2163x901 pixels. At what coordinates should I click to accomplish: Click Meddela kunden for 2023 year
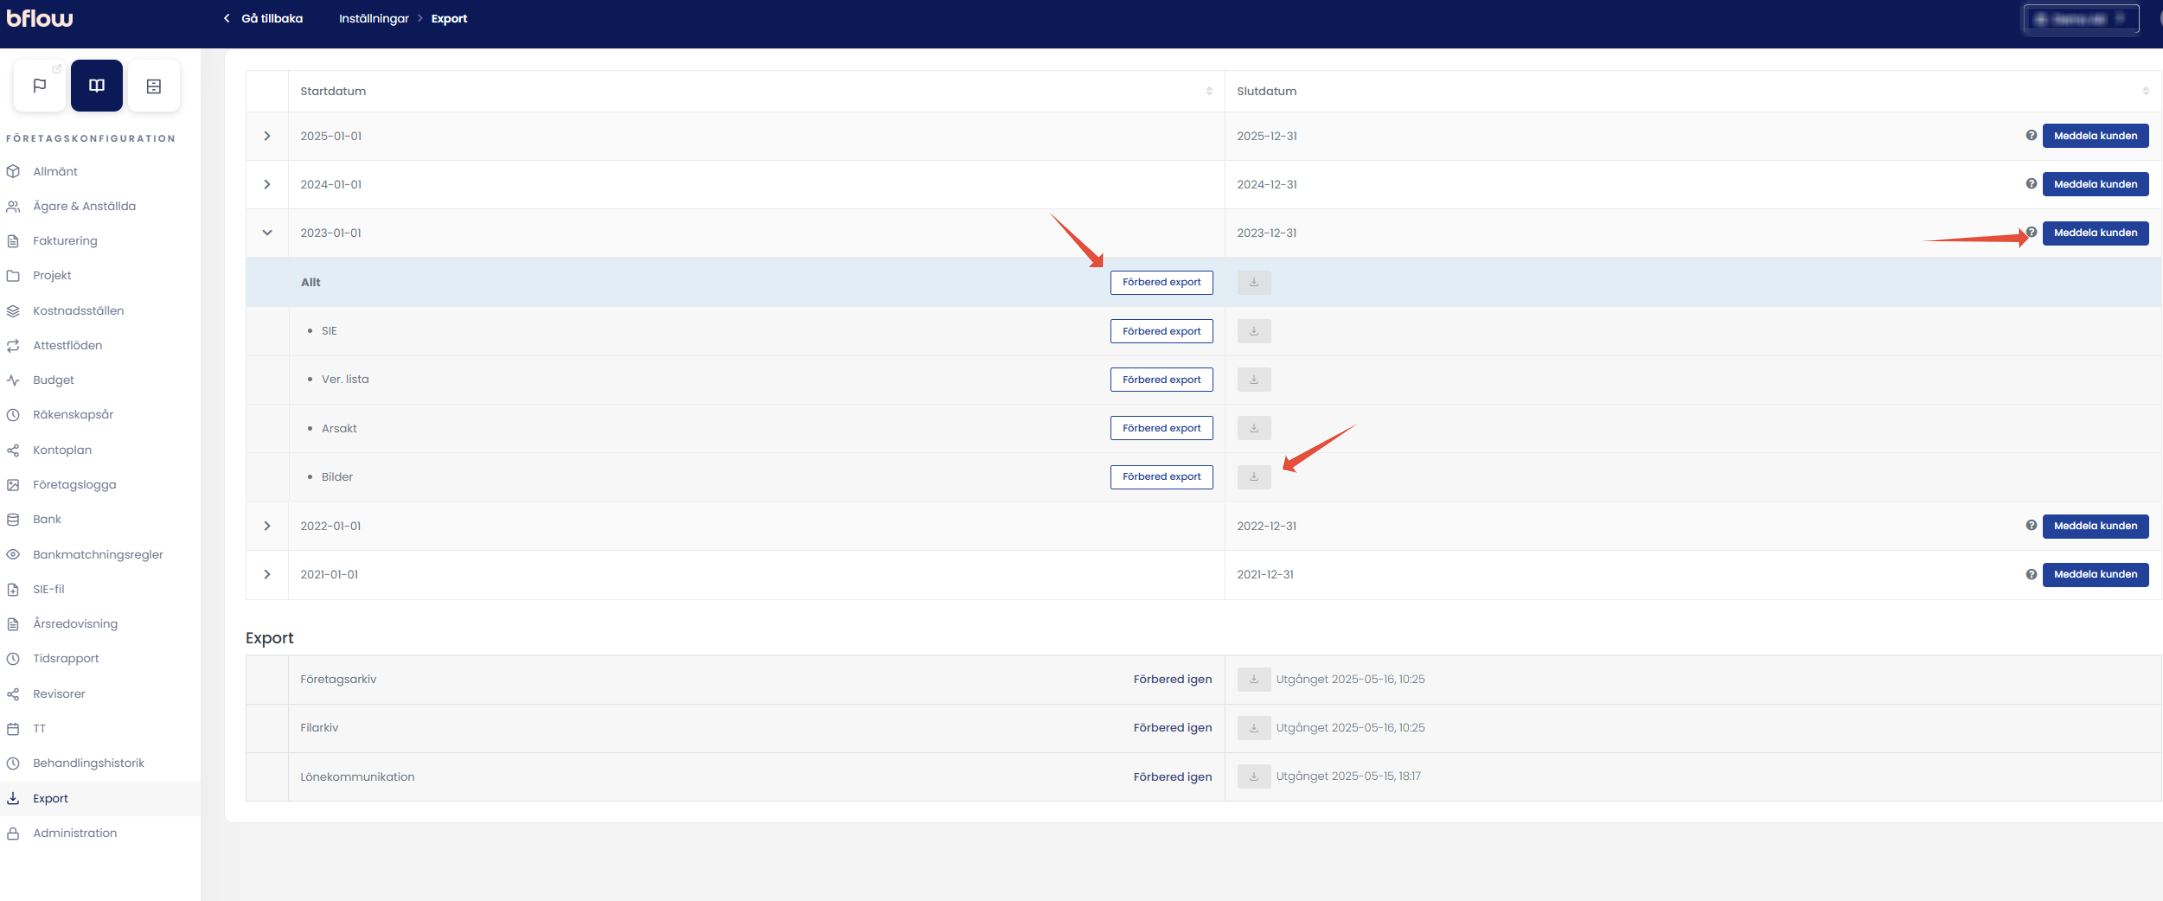(2095, 232)
